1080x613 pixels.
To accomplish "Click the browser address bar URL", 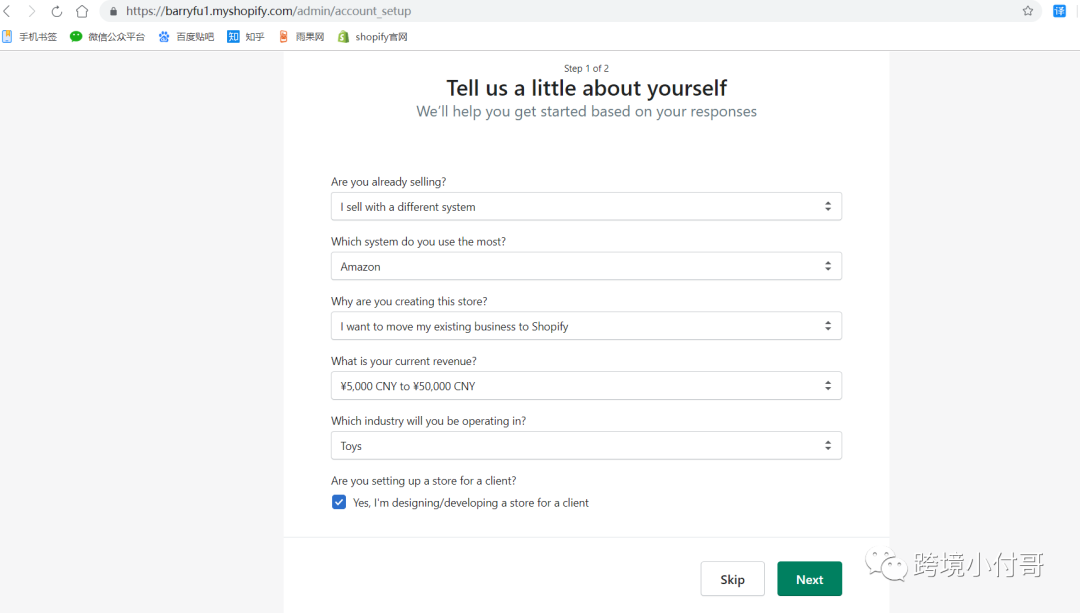I will pos(268,12).
